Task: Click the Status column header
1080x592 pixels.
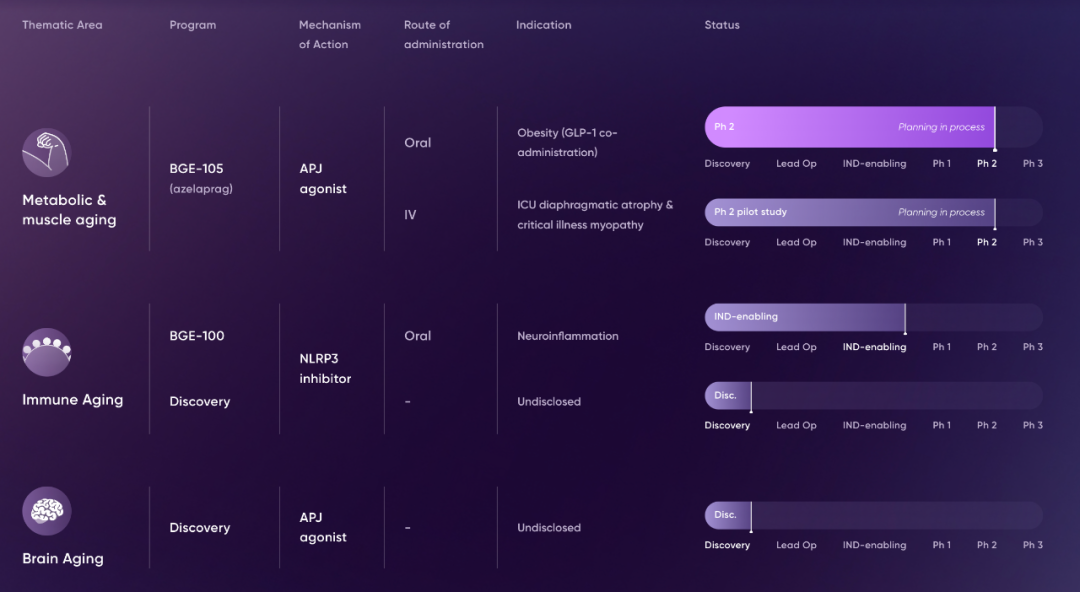Action: (x=722, y=25)
